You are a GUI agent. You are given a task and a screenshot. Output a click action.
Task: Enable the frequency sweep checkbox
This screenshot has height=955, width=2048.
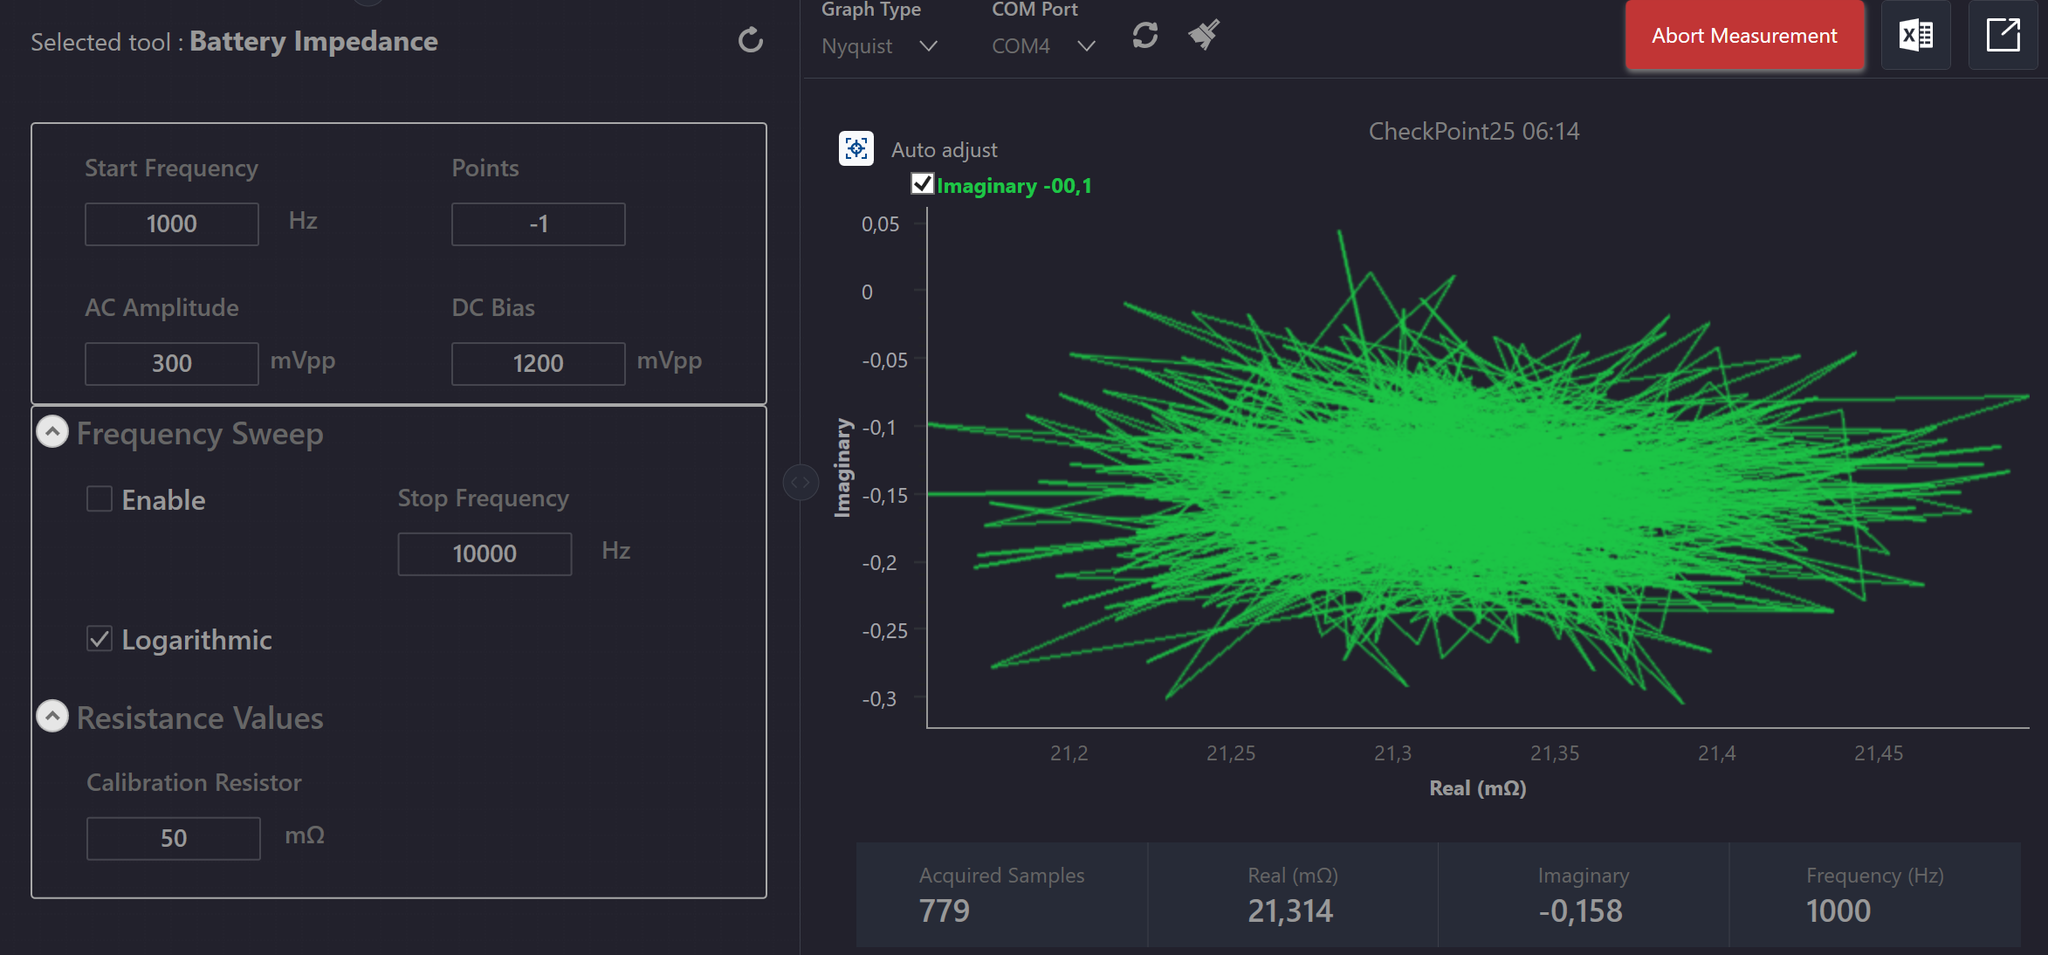click(x=99, y=498)
